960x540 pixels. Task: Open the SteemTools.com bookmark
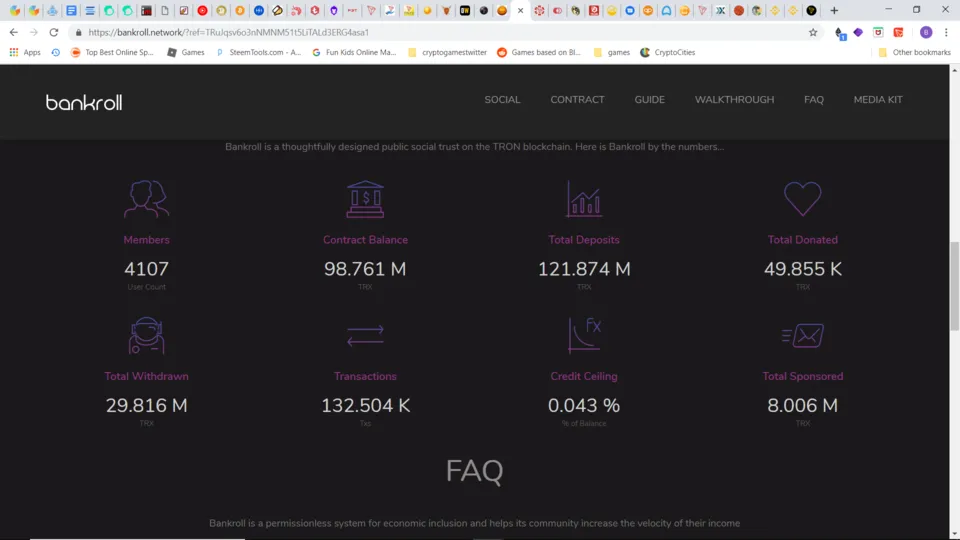click(258, 53)
